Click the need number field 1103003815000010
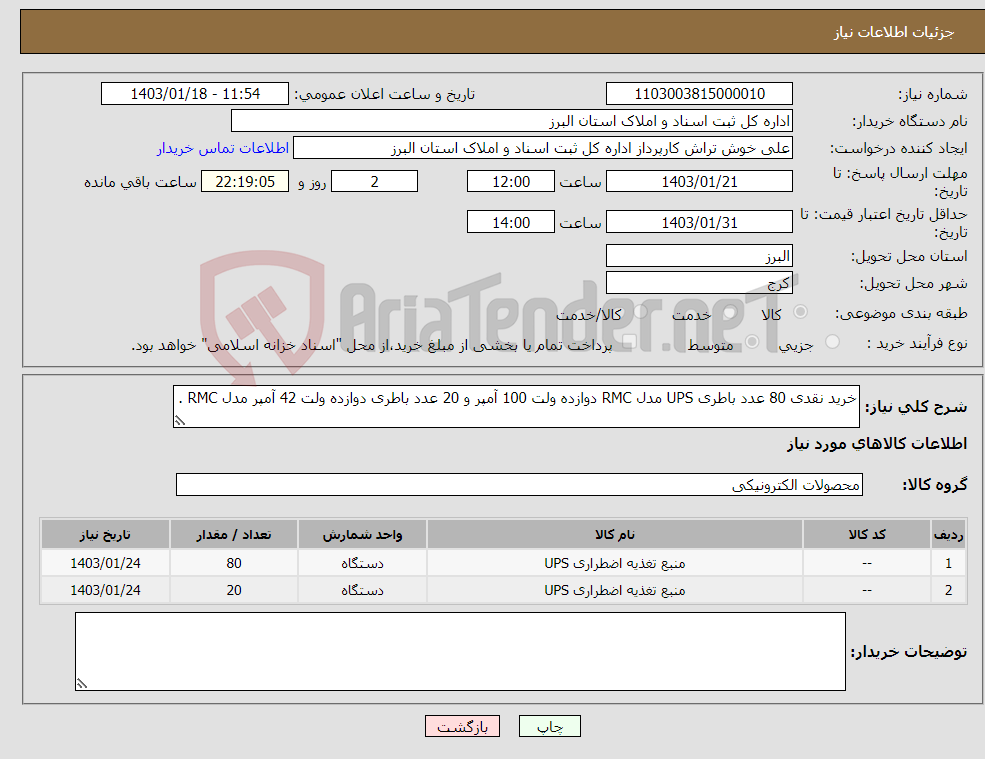This screenshot has height=759, width=985. click(699, 94)
